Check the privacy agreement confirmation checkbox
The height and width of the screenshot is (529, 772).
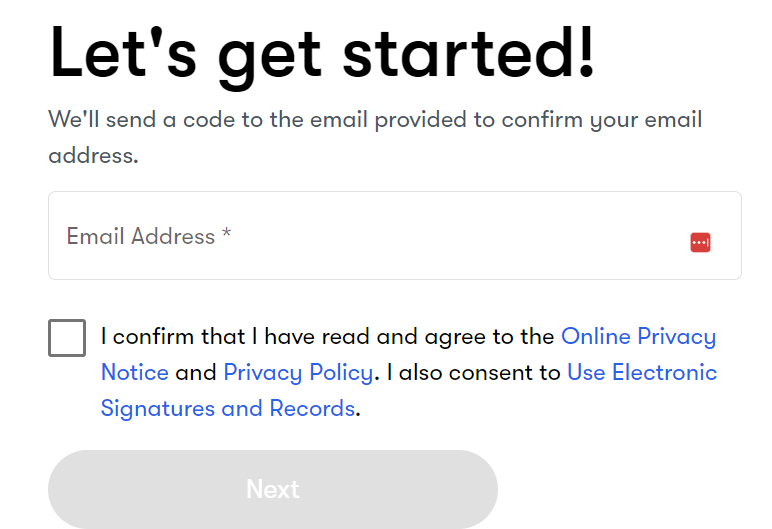click(67, 338)
